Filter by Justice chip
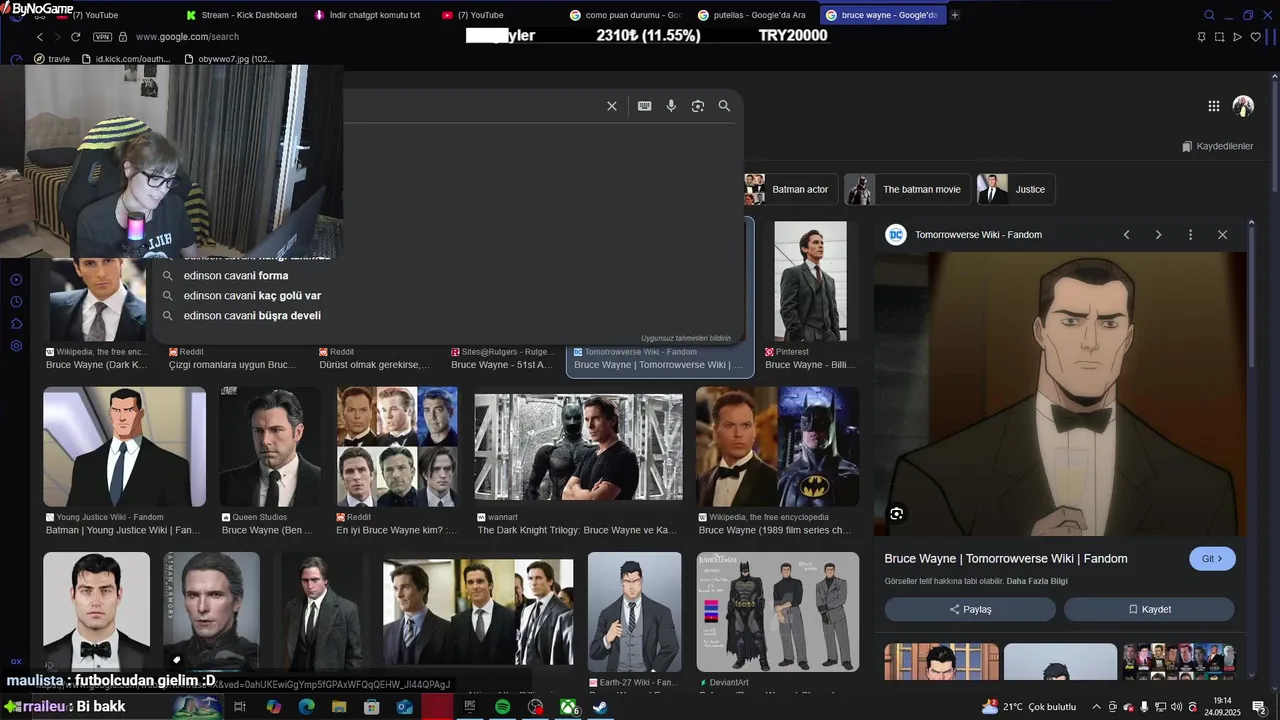This screenshot has height=720, width=1280. click(x=1017, y=189)
